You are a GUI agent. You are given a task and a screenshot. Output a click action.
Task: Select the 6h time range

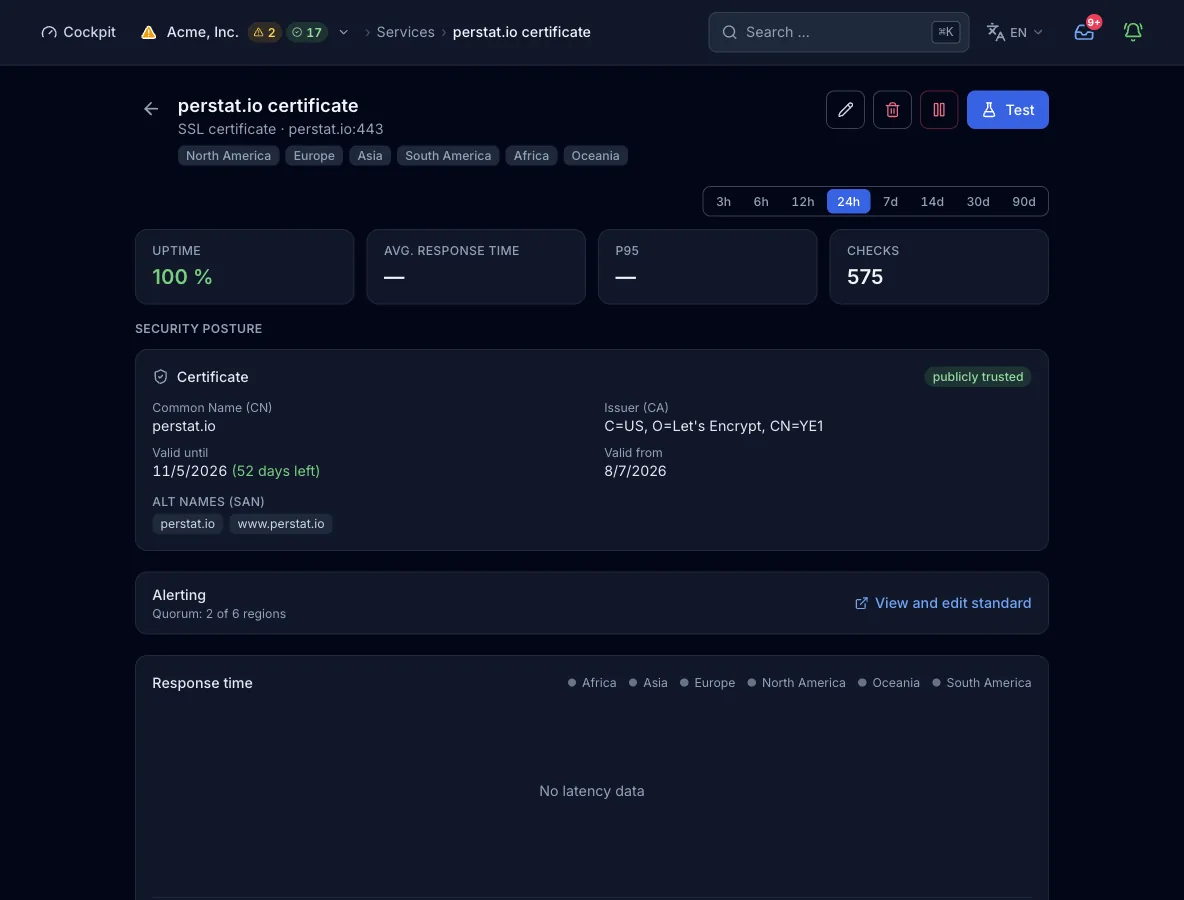pyautogui.click(x=761, y=202)
